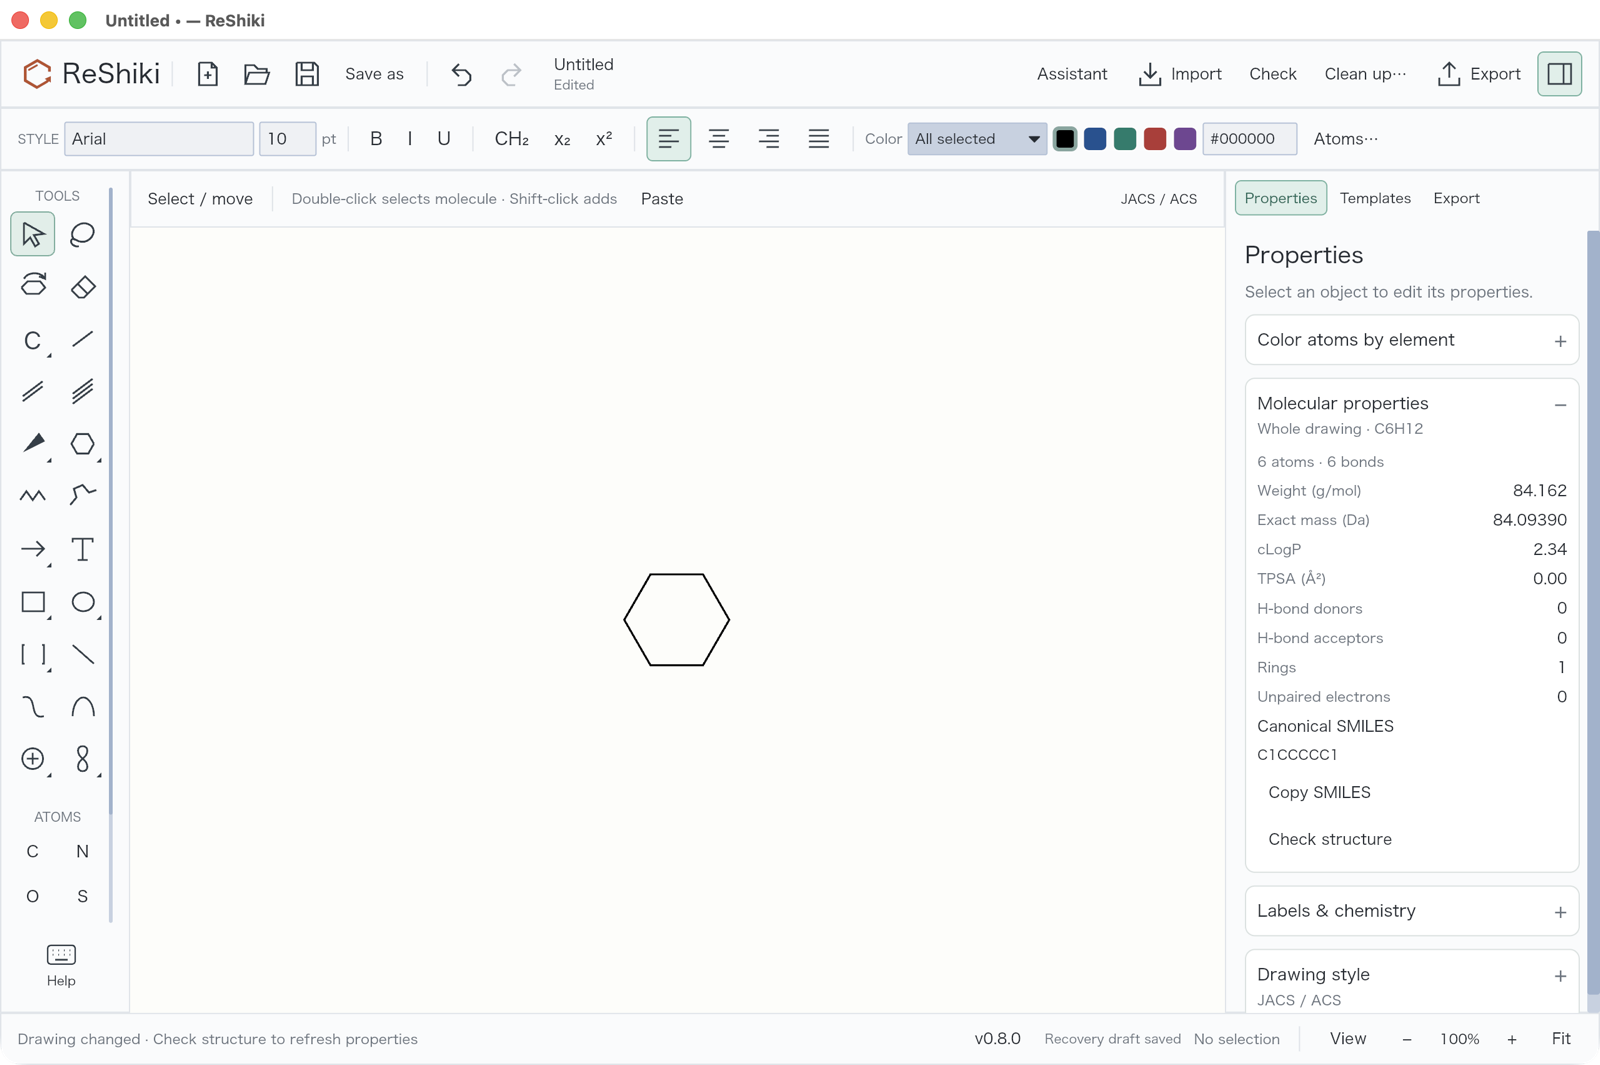Select the single bond line tool
The image size is (1600, 1065).
coord(83,340)
